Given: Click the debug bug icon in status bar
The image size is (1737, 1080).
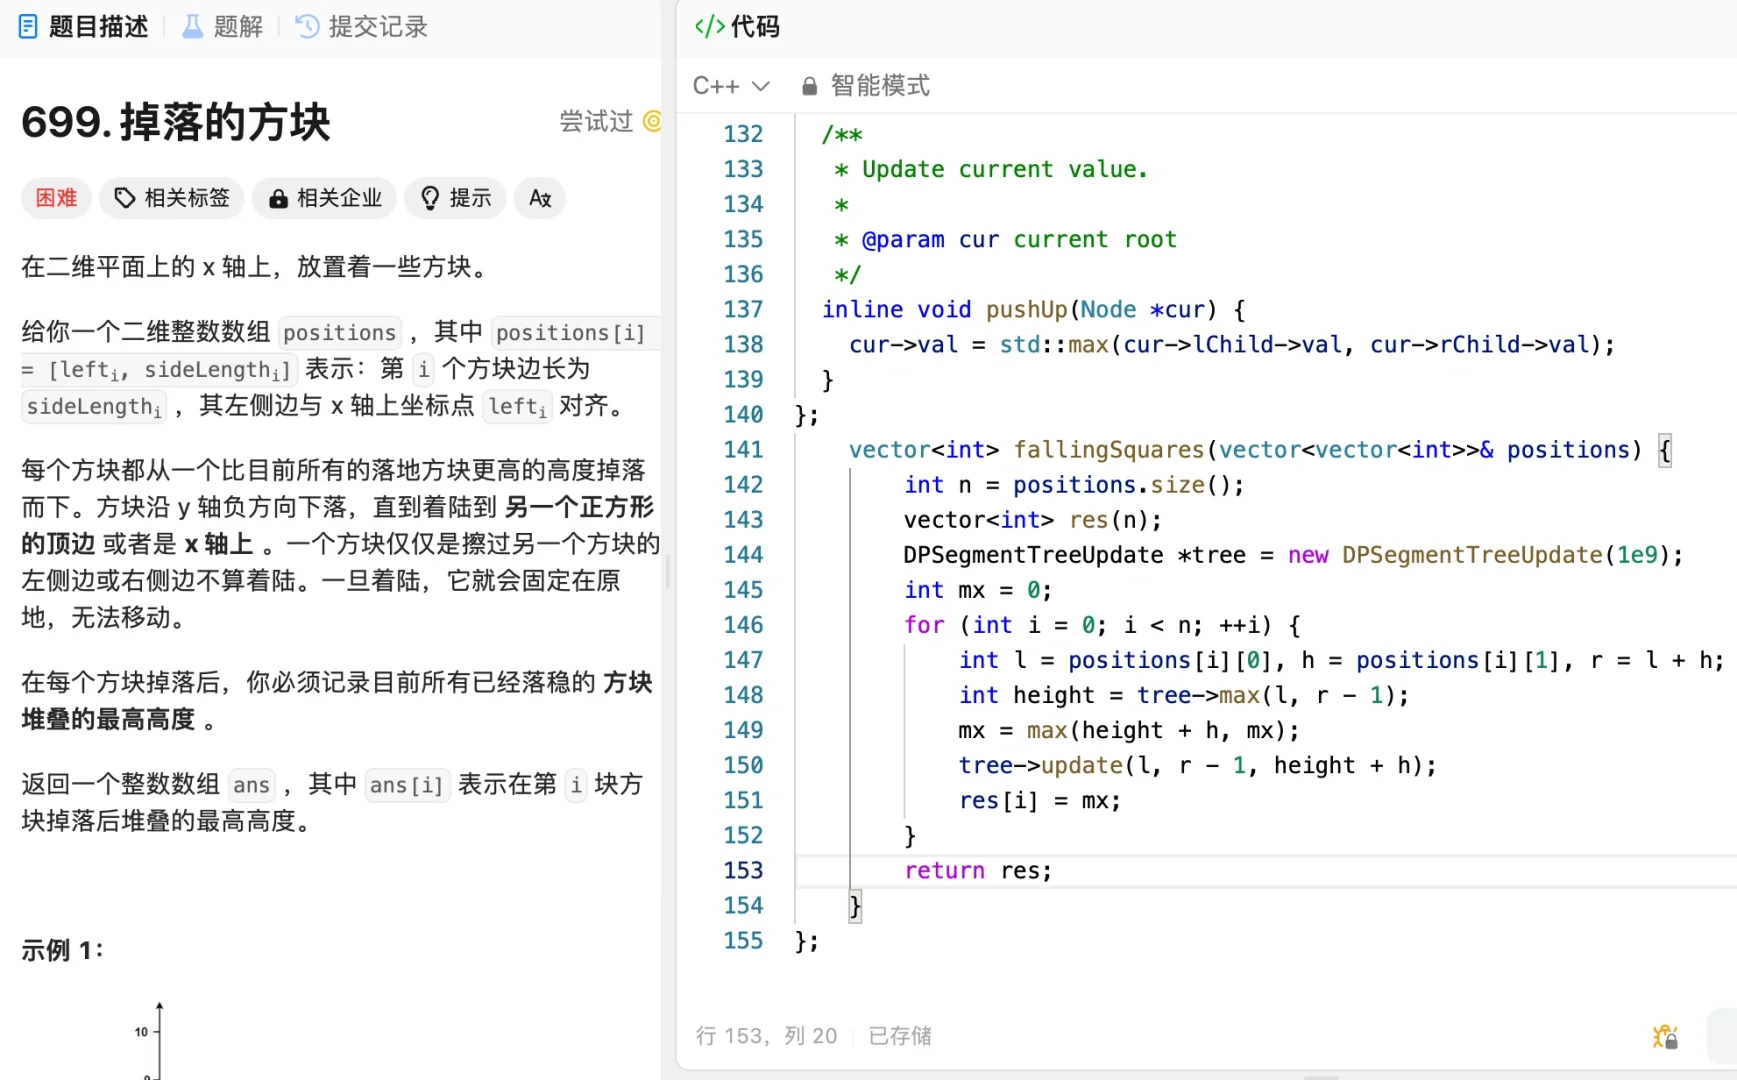Looking at the screenshot, I should (x=1665, y=1037).
